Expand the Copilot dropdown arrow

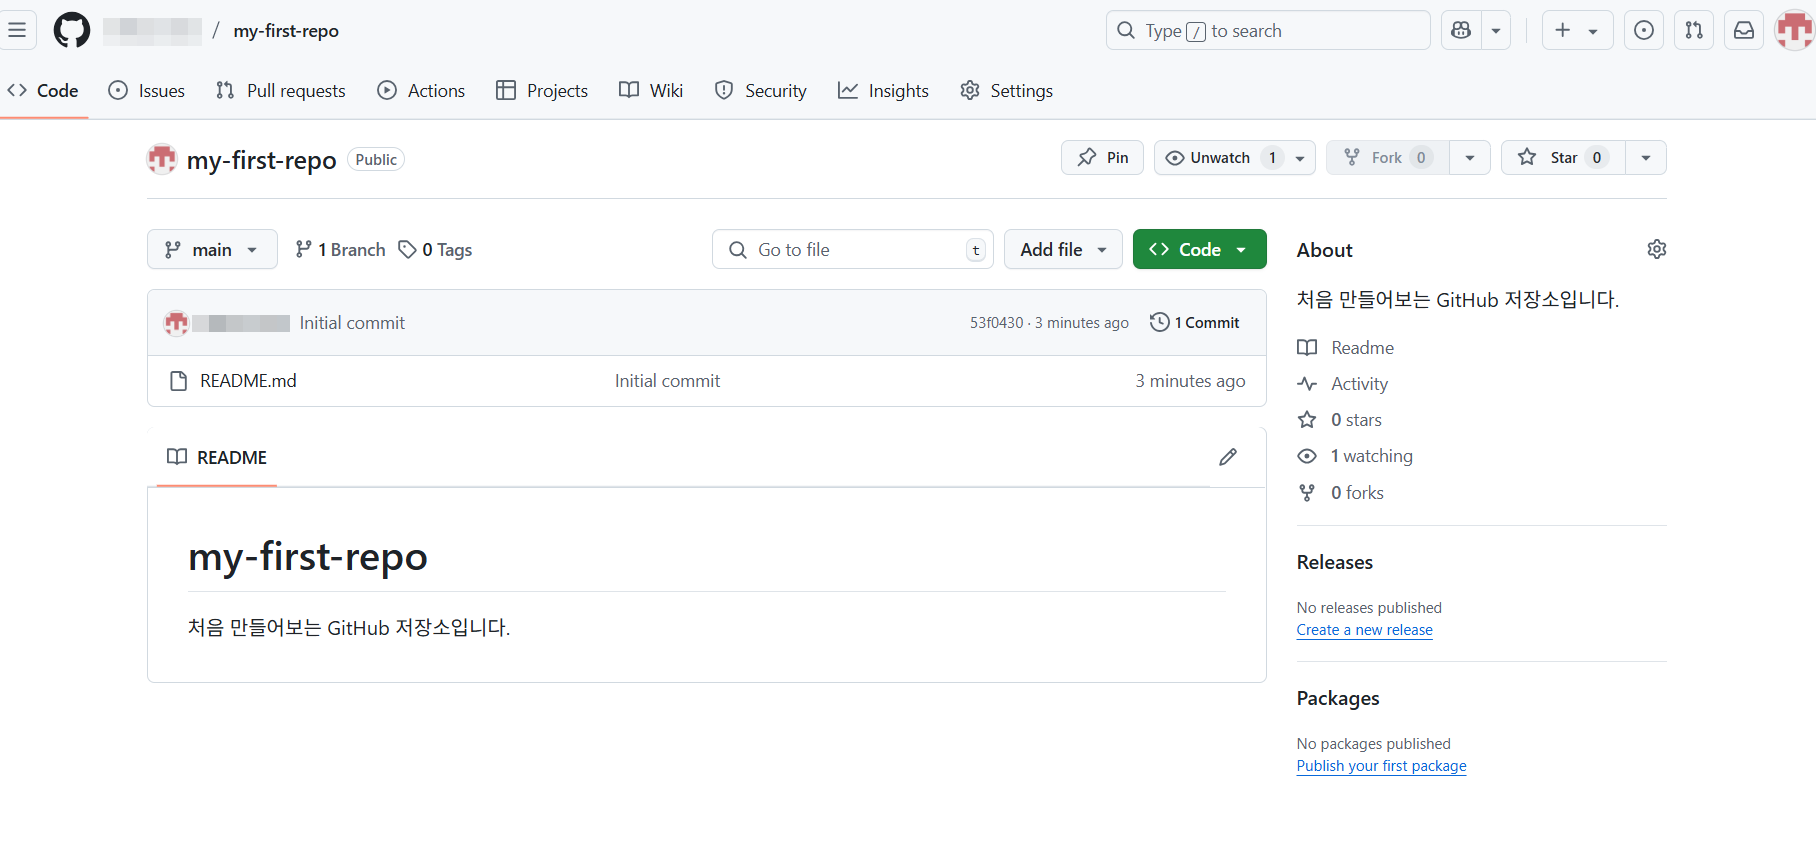1496,30
